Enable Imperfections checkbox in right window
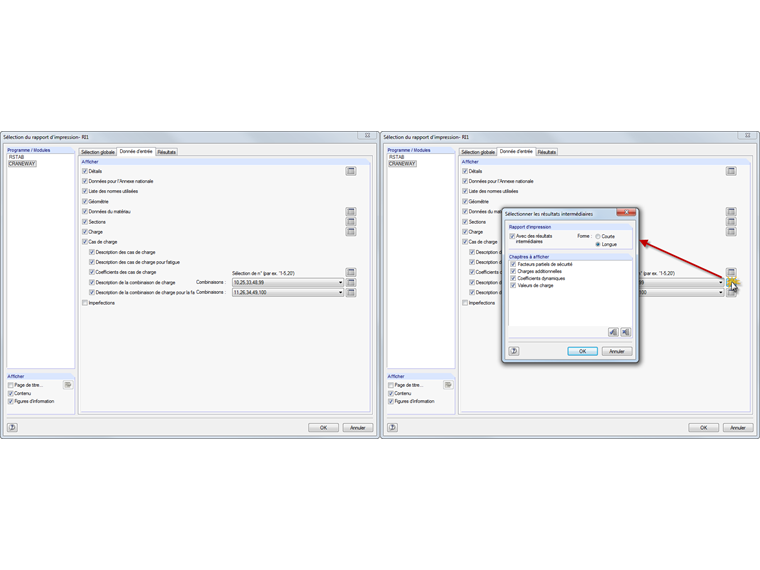 pyautogui.click(x=465, y=303)
